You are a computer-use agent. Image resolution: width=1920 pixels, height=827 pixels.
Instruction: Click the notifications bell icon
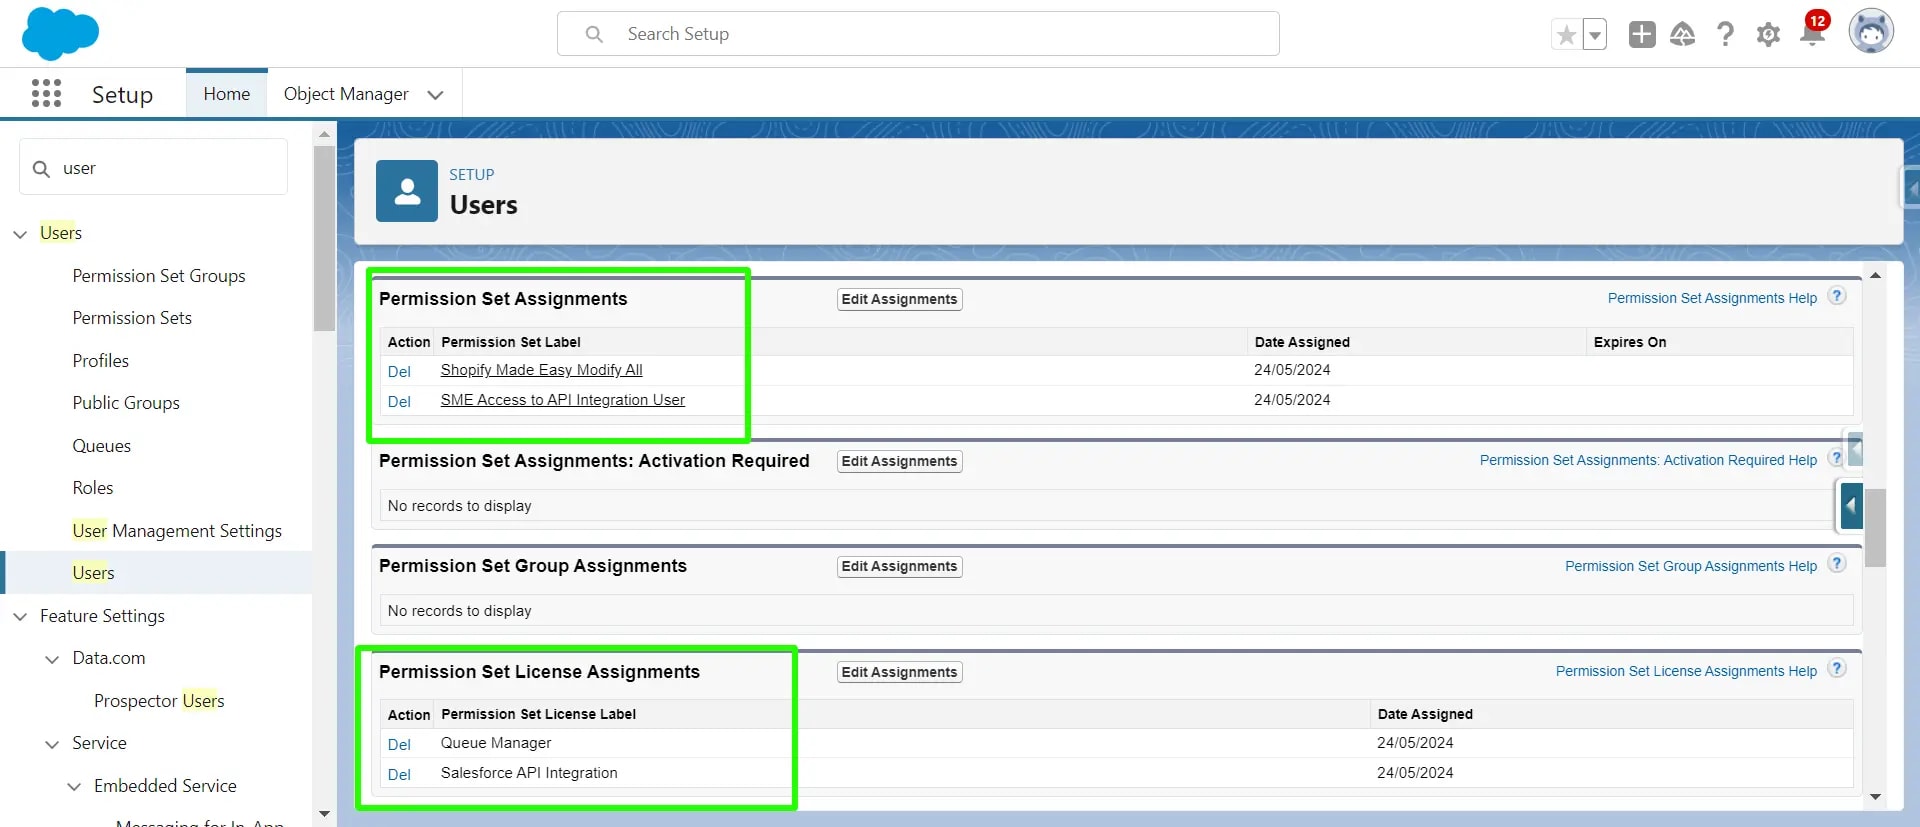pos(1812,34)
